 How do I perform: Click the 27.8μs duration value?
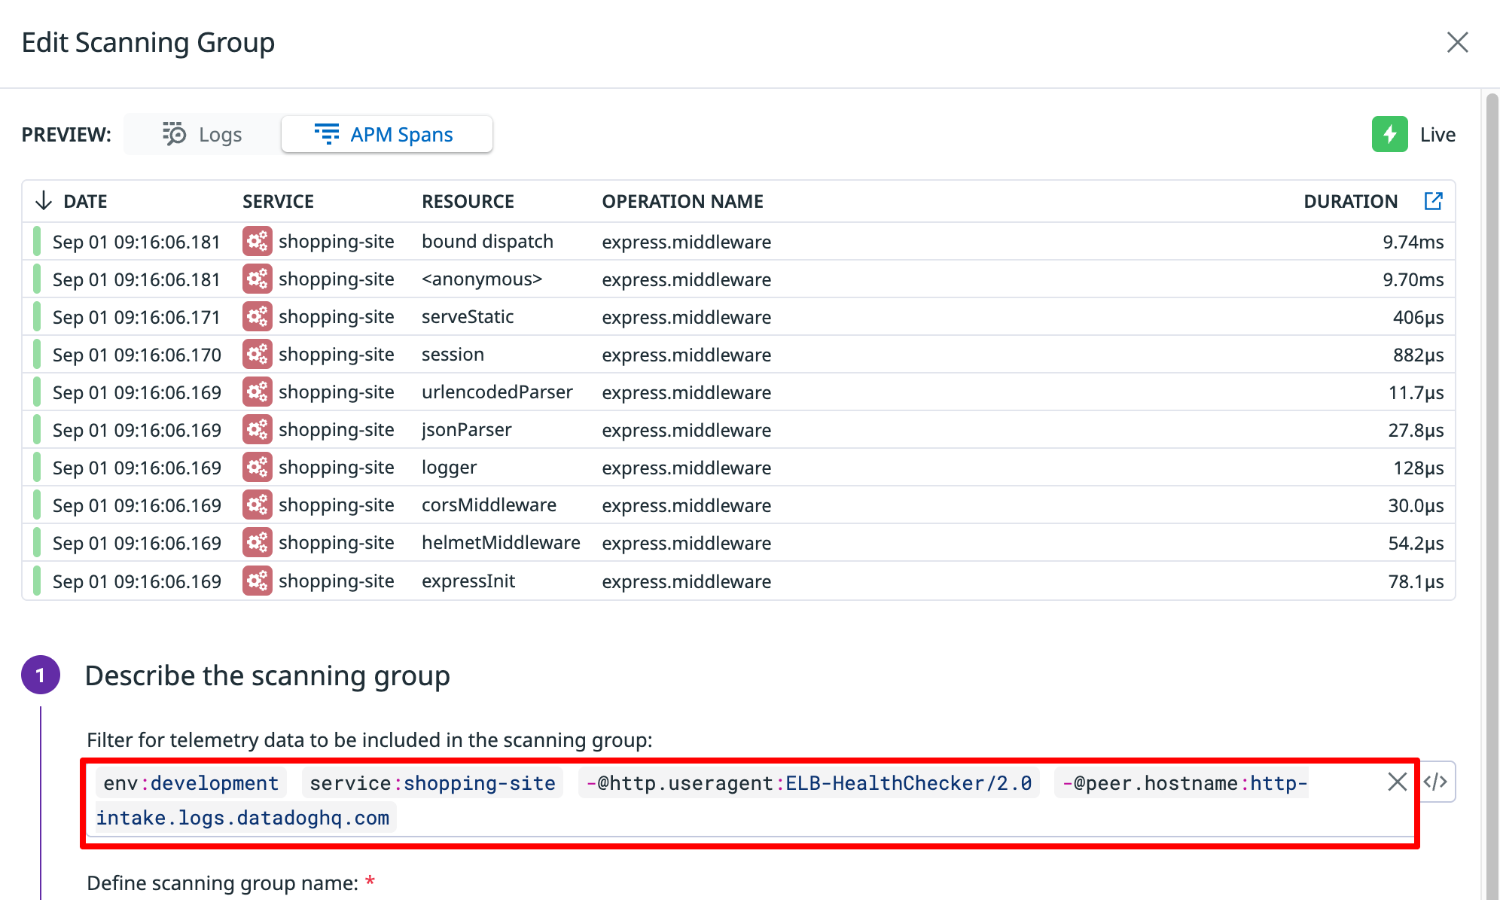(1416, 430)
